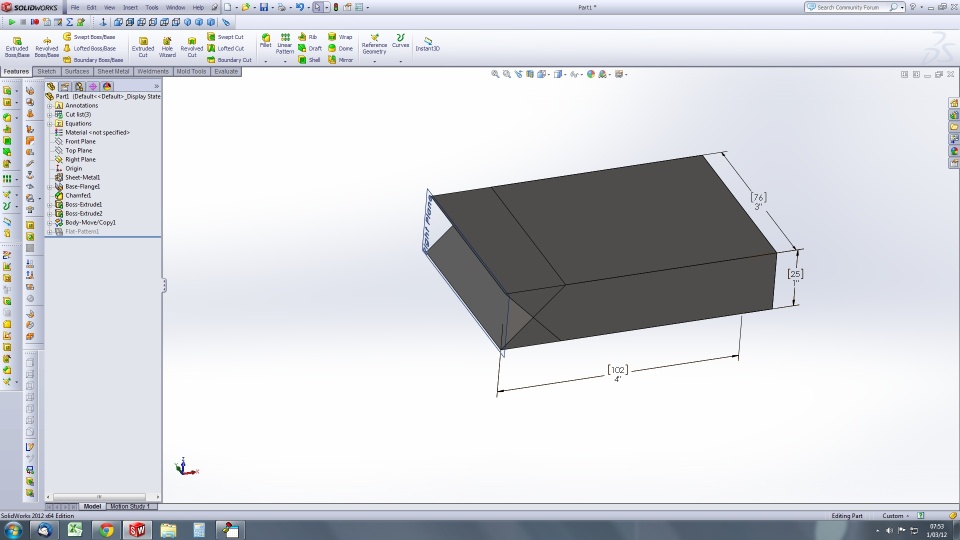Expand the Cut list(3) node

(x=50, y=114)
